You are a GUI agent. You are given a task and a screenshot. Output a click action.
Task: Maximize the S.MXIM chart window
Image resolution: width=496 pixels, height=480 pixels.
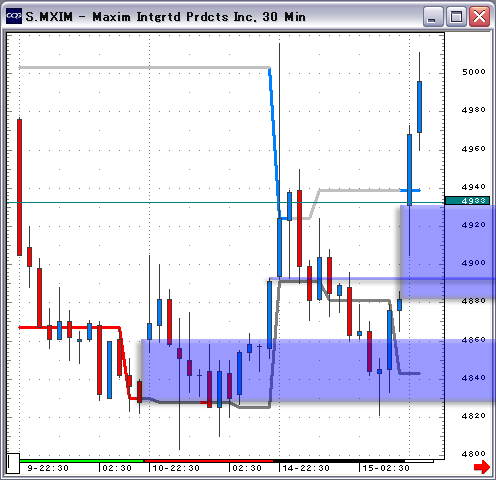456,16
